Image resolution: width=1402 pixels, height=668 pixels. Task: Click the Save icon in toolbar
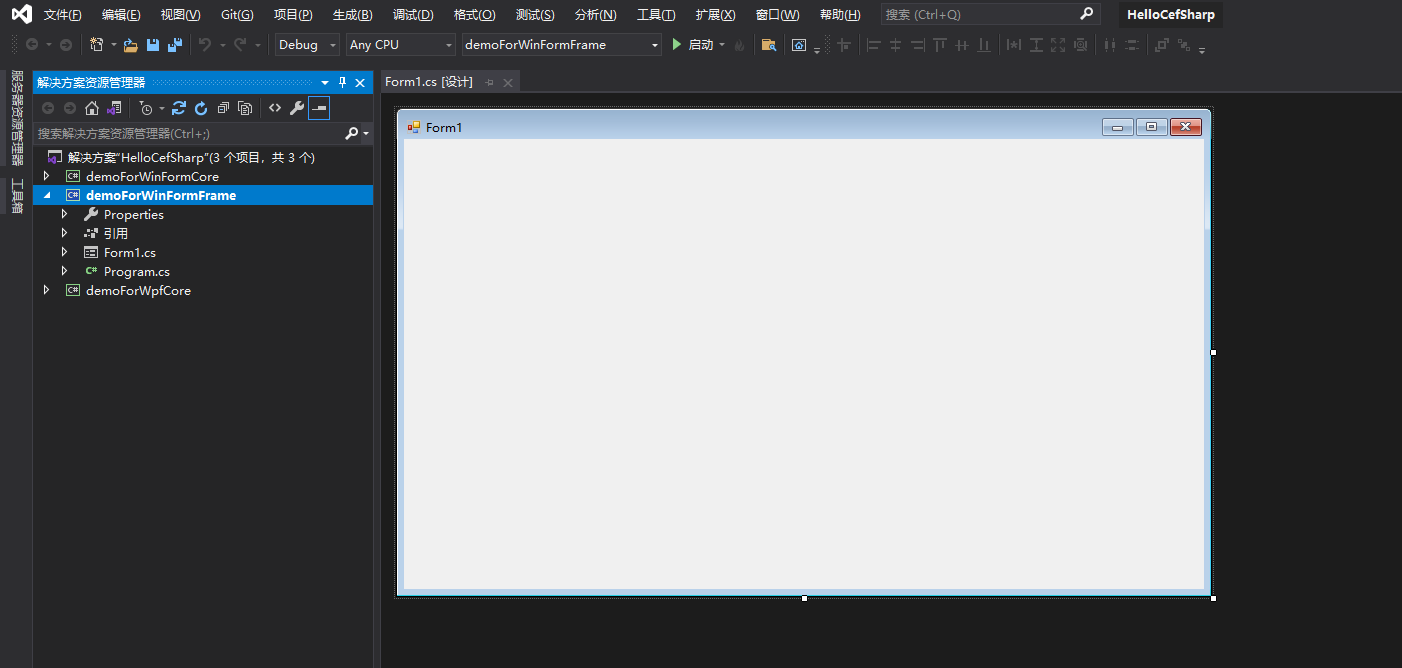153,45
